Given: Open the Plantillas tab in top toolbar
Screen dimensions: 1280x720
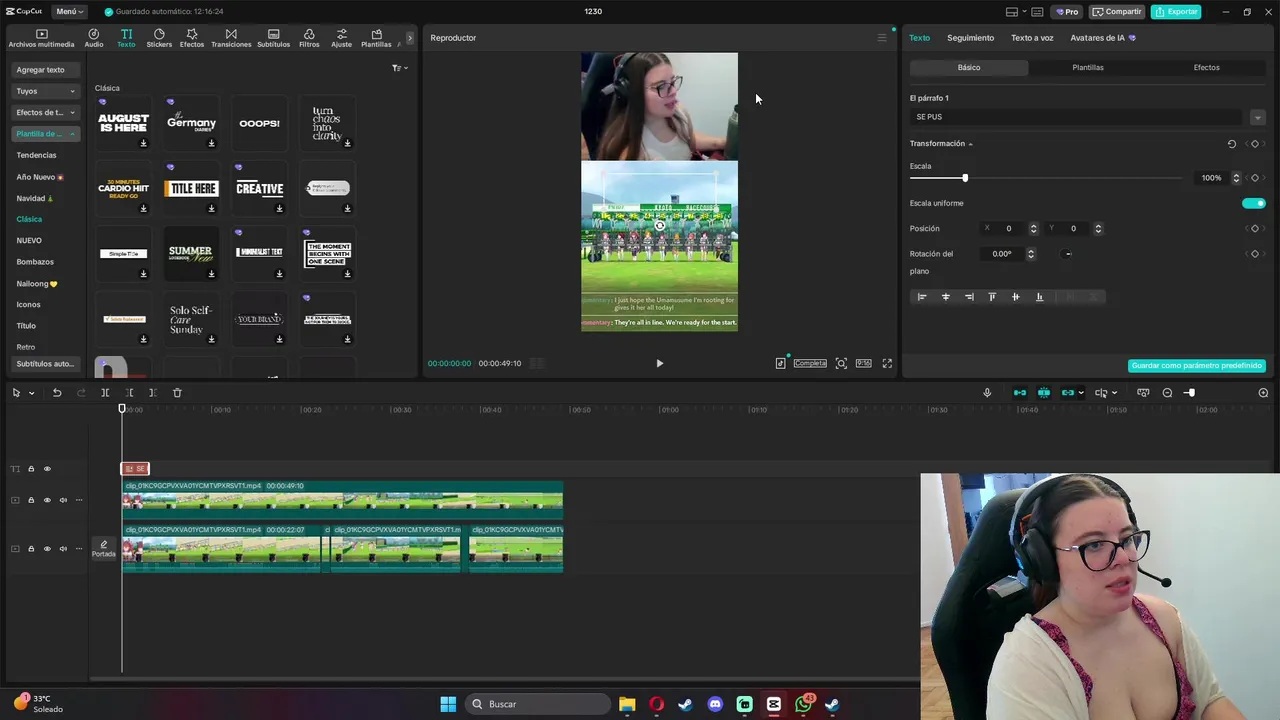Looking at the screenshot, I should pyautogui.click(x=376, y=38).
